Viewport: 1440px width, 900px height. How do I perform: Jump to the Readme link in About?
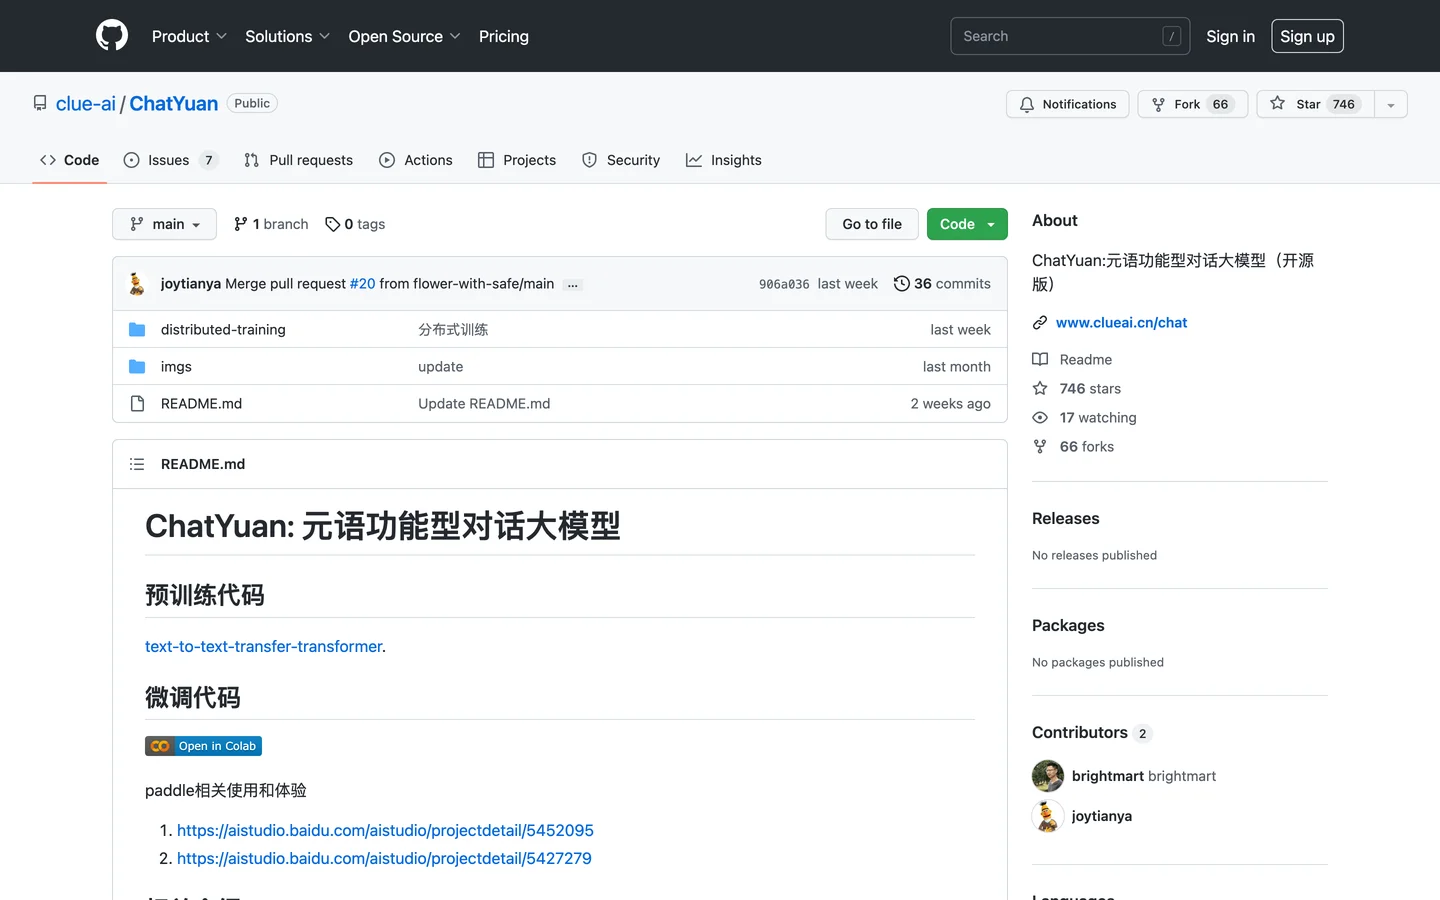pos(1072,359)
